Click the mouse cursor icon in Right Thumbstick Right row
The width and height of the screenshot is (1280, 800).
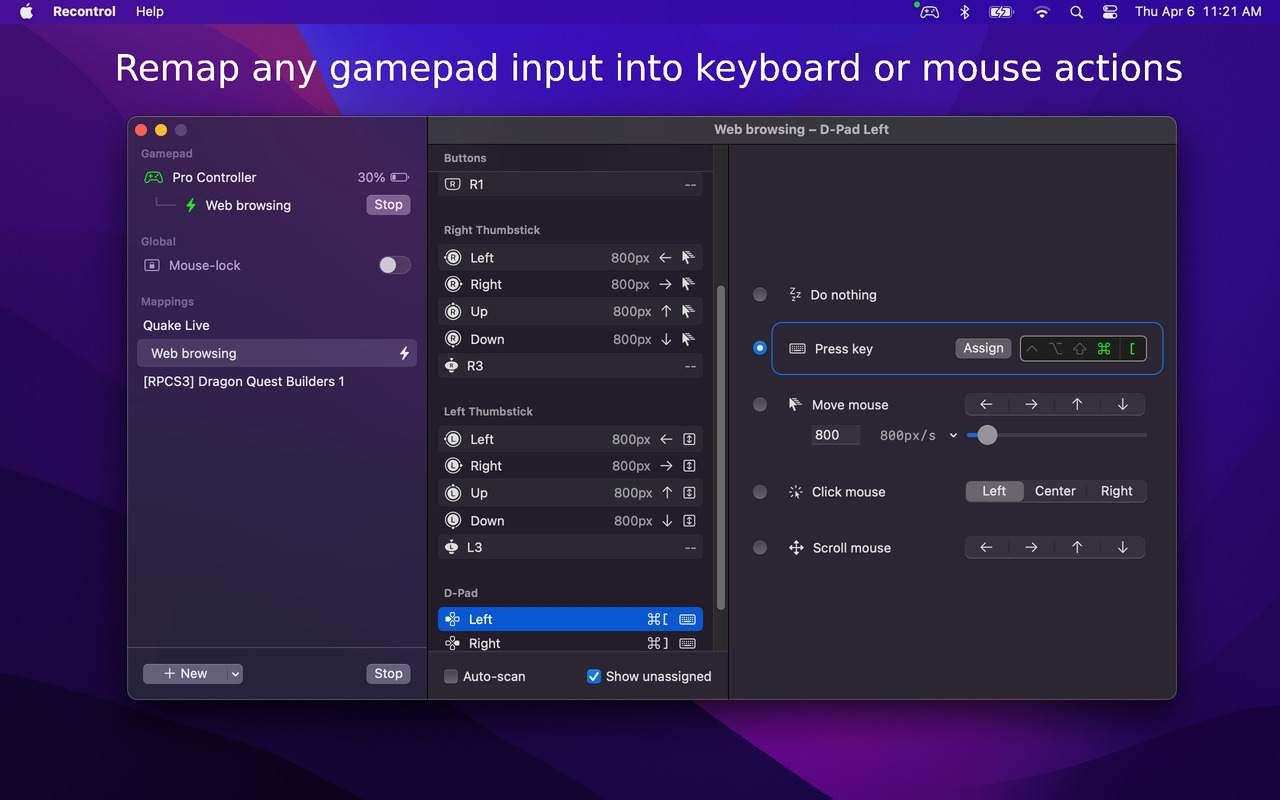pos(688,284)
